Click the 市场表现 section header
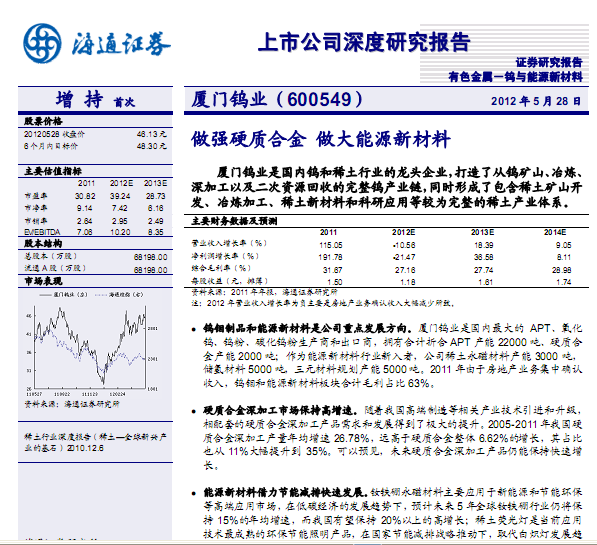This screenshot has height=545, width=597. [x=43, y=281]
